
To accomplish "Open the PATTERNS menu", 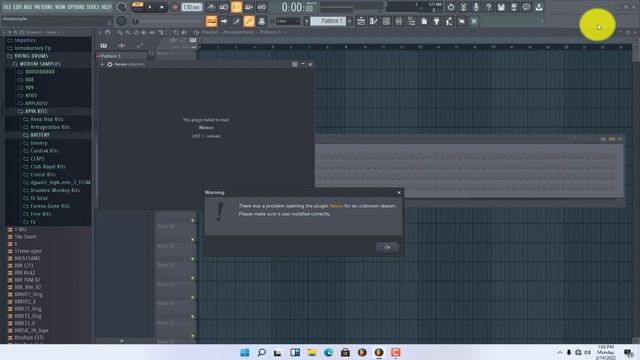I will coord(43,7).
